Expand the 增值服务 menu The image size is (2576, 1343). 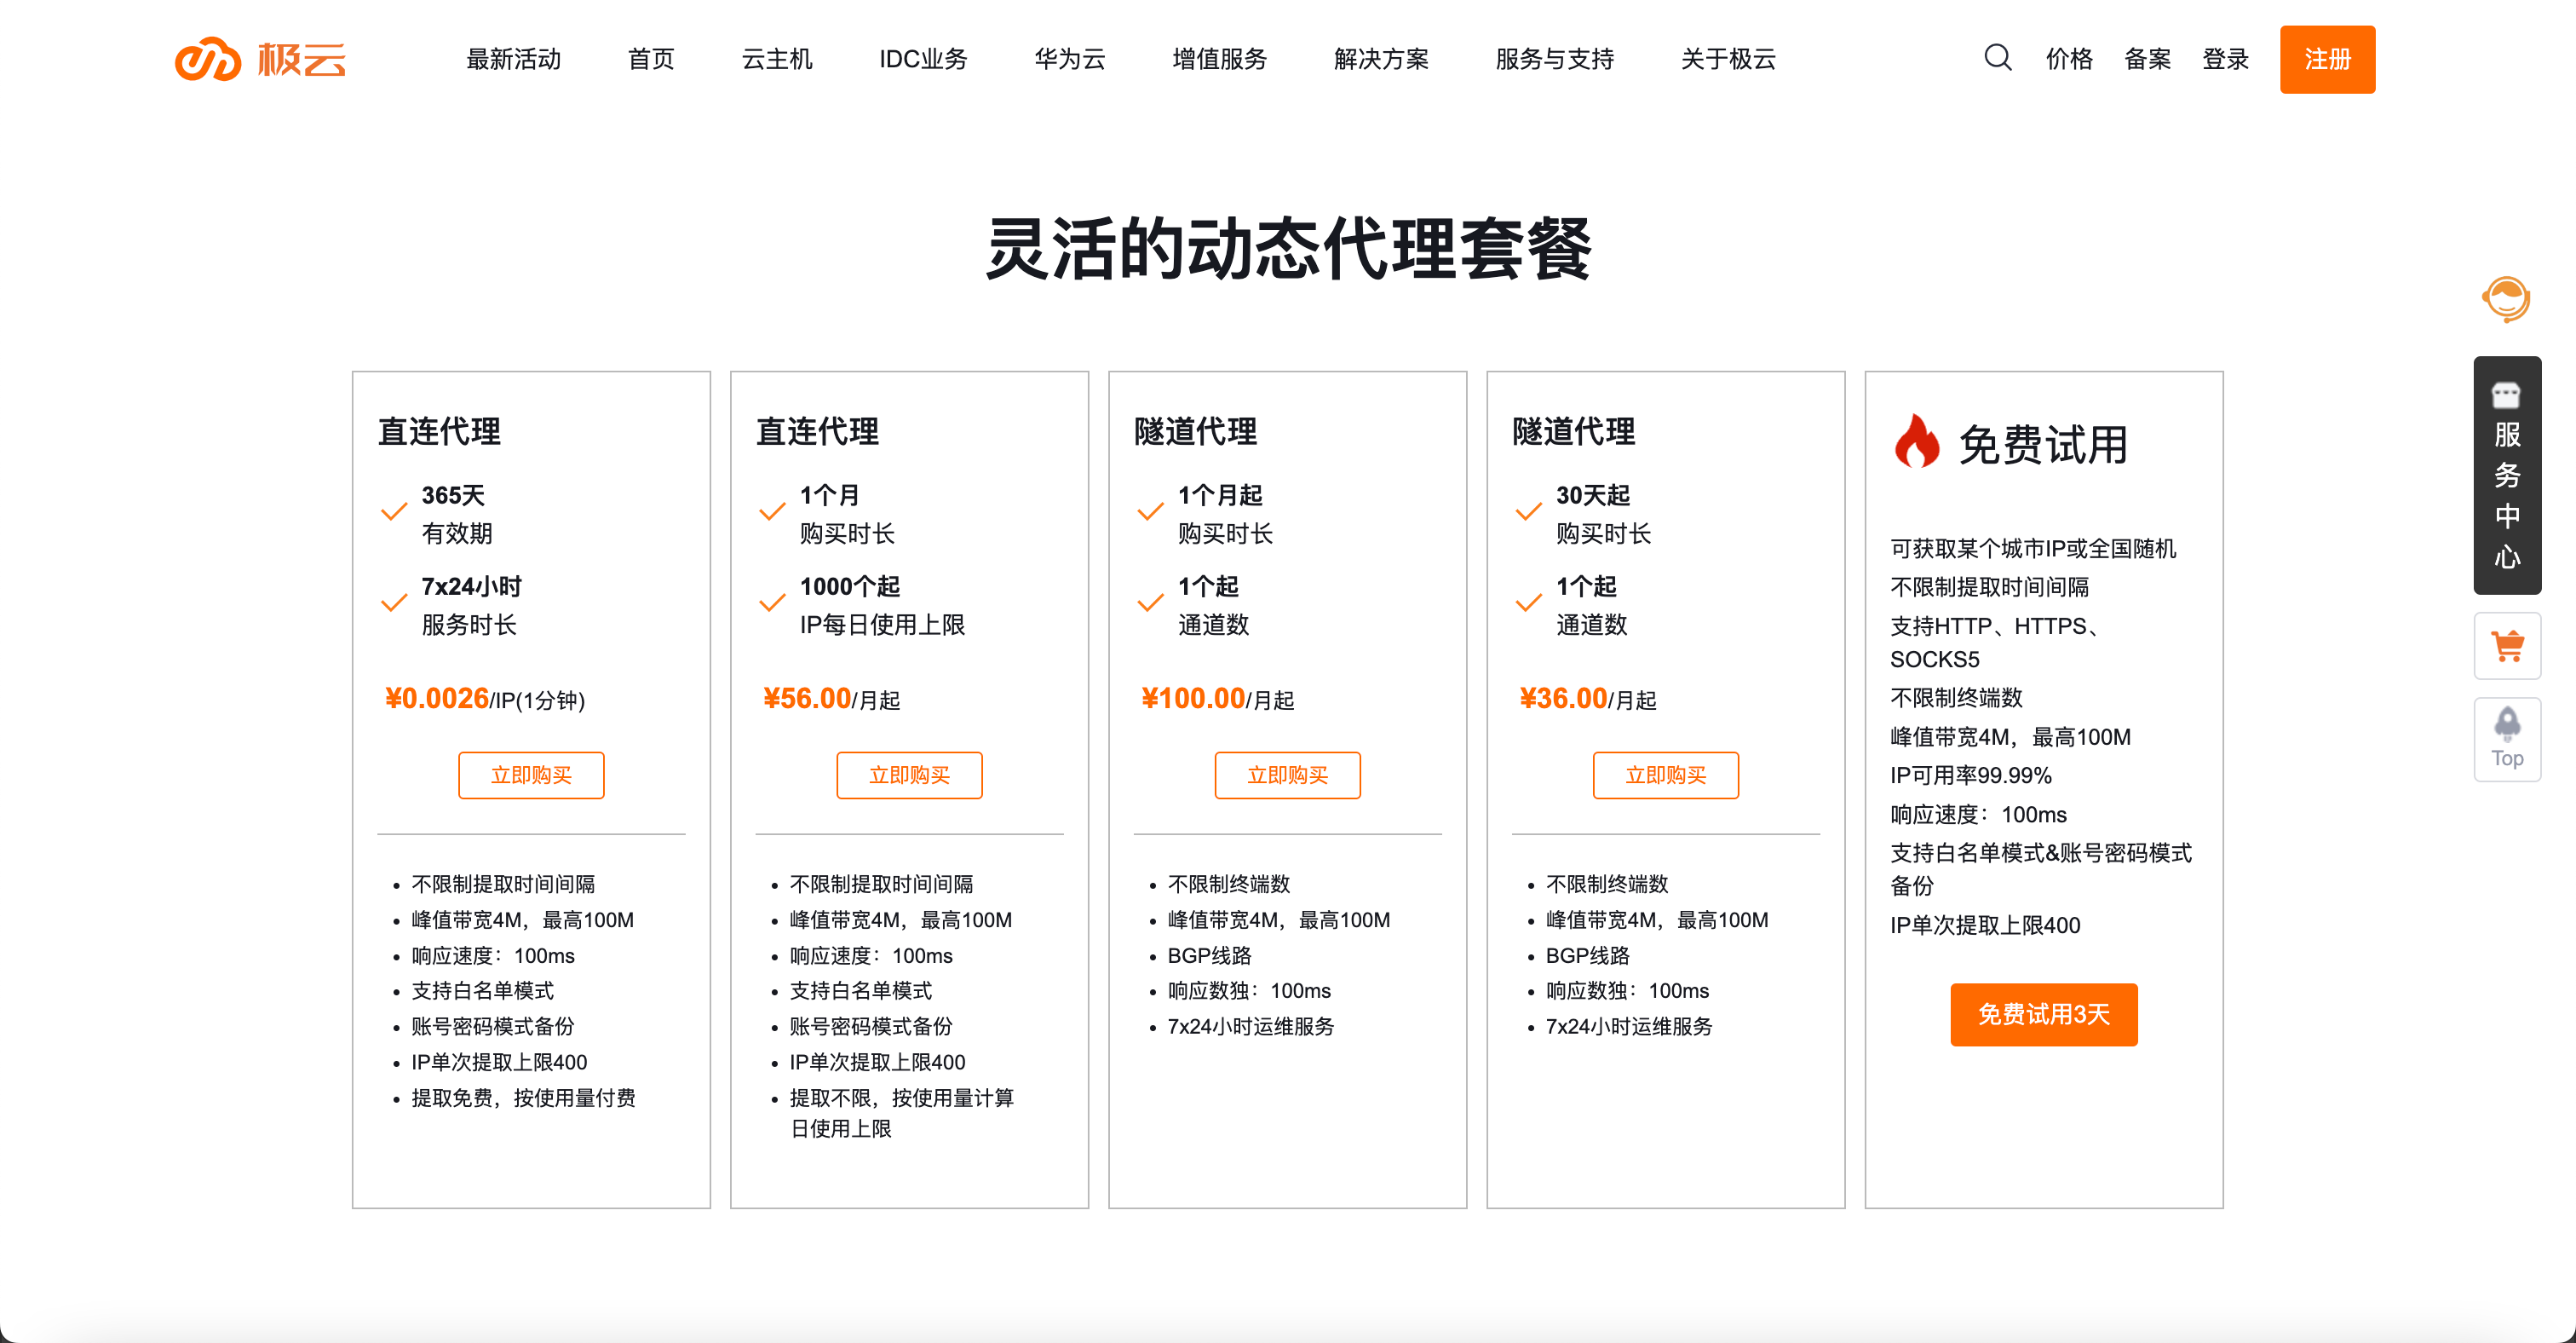(x=1219, y=59)
